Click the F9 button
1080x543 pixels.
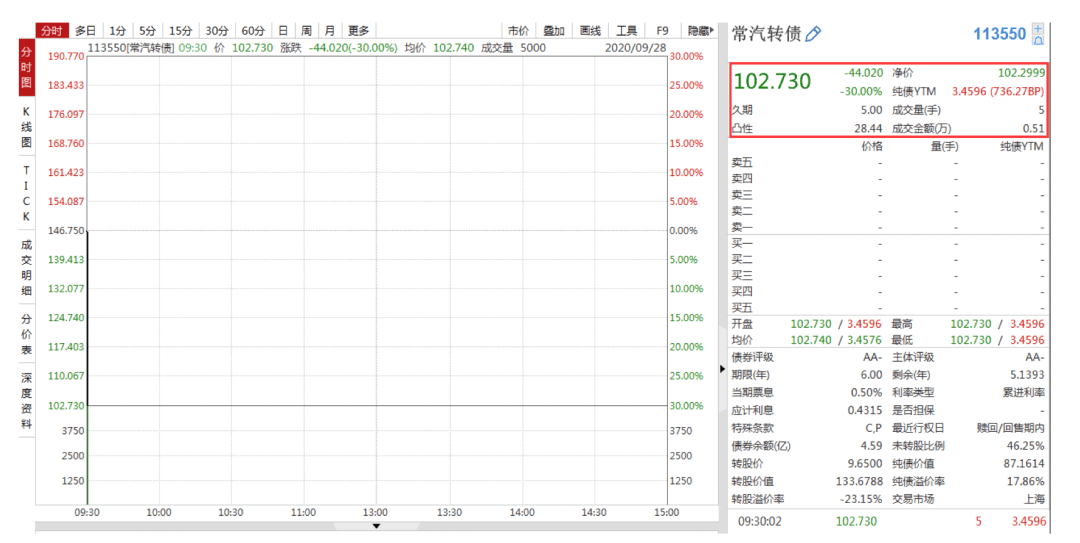662,30
